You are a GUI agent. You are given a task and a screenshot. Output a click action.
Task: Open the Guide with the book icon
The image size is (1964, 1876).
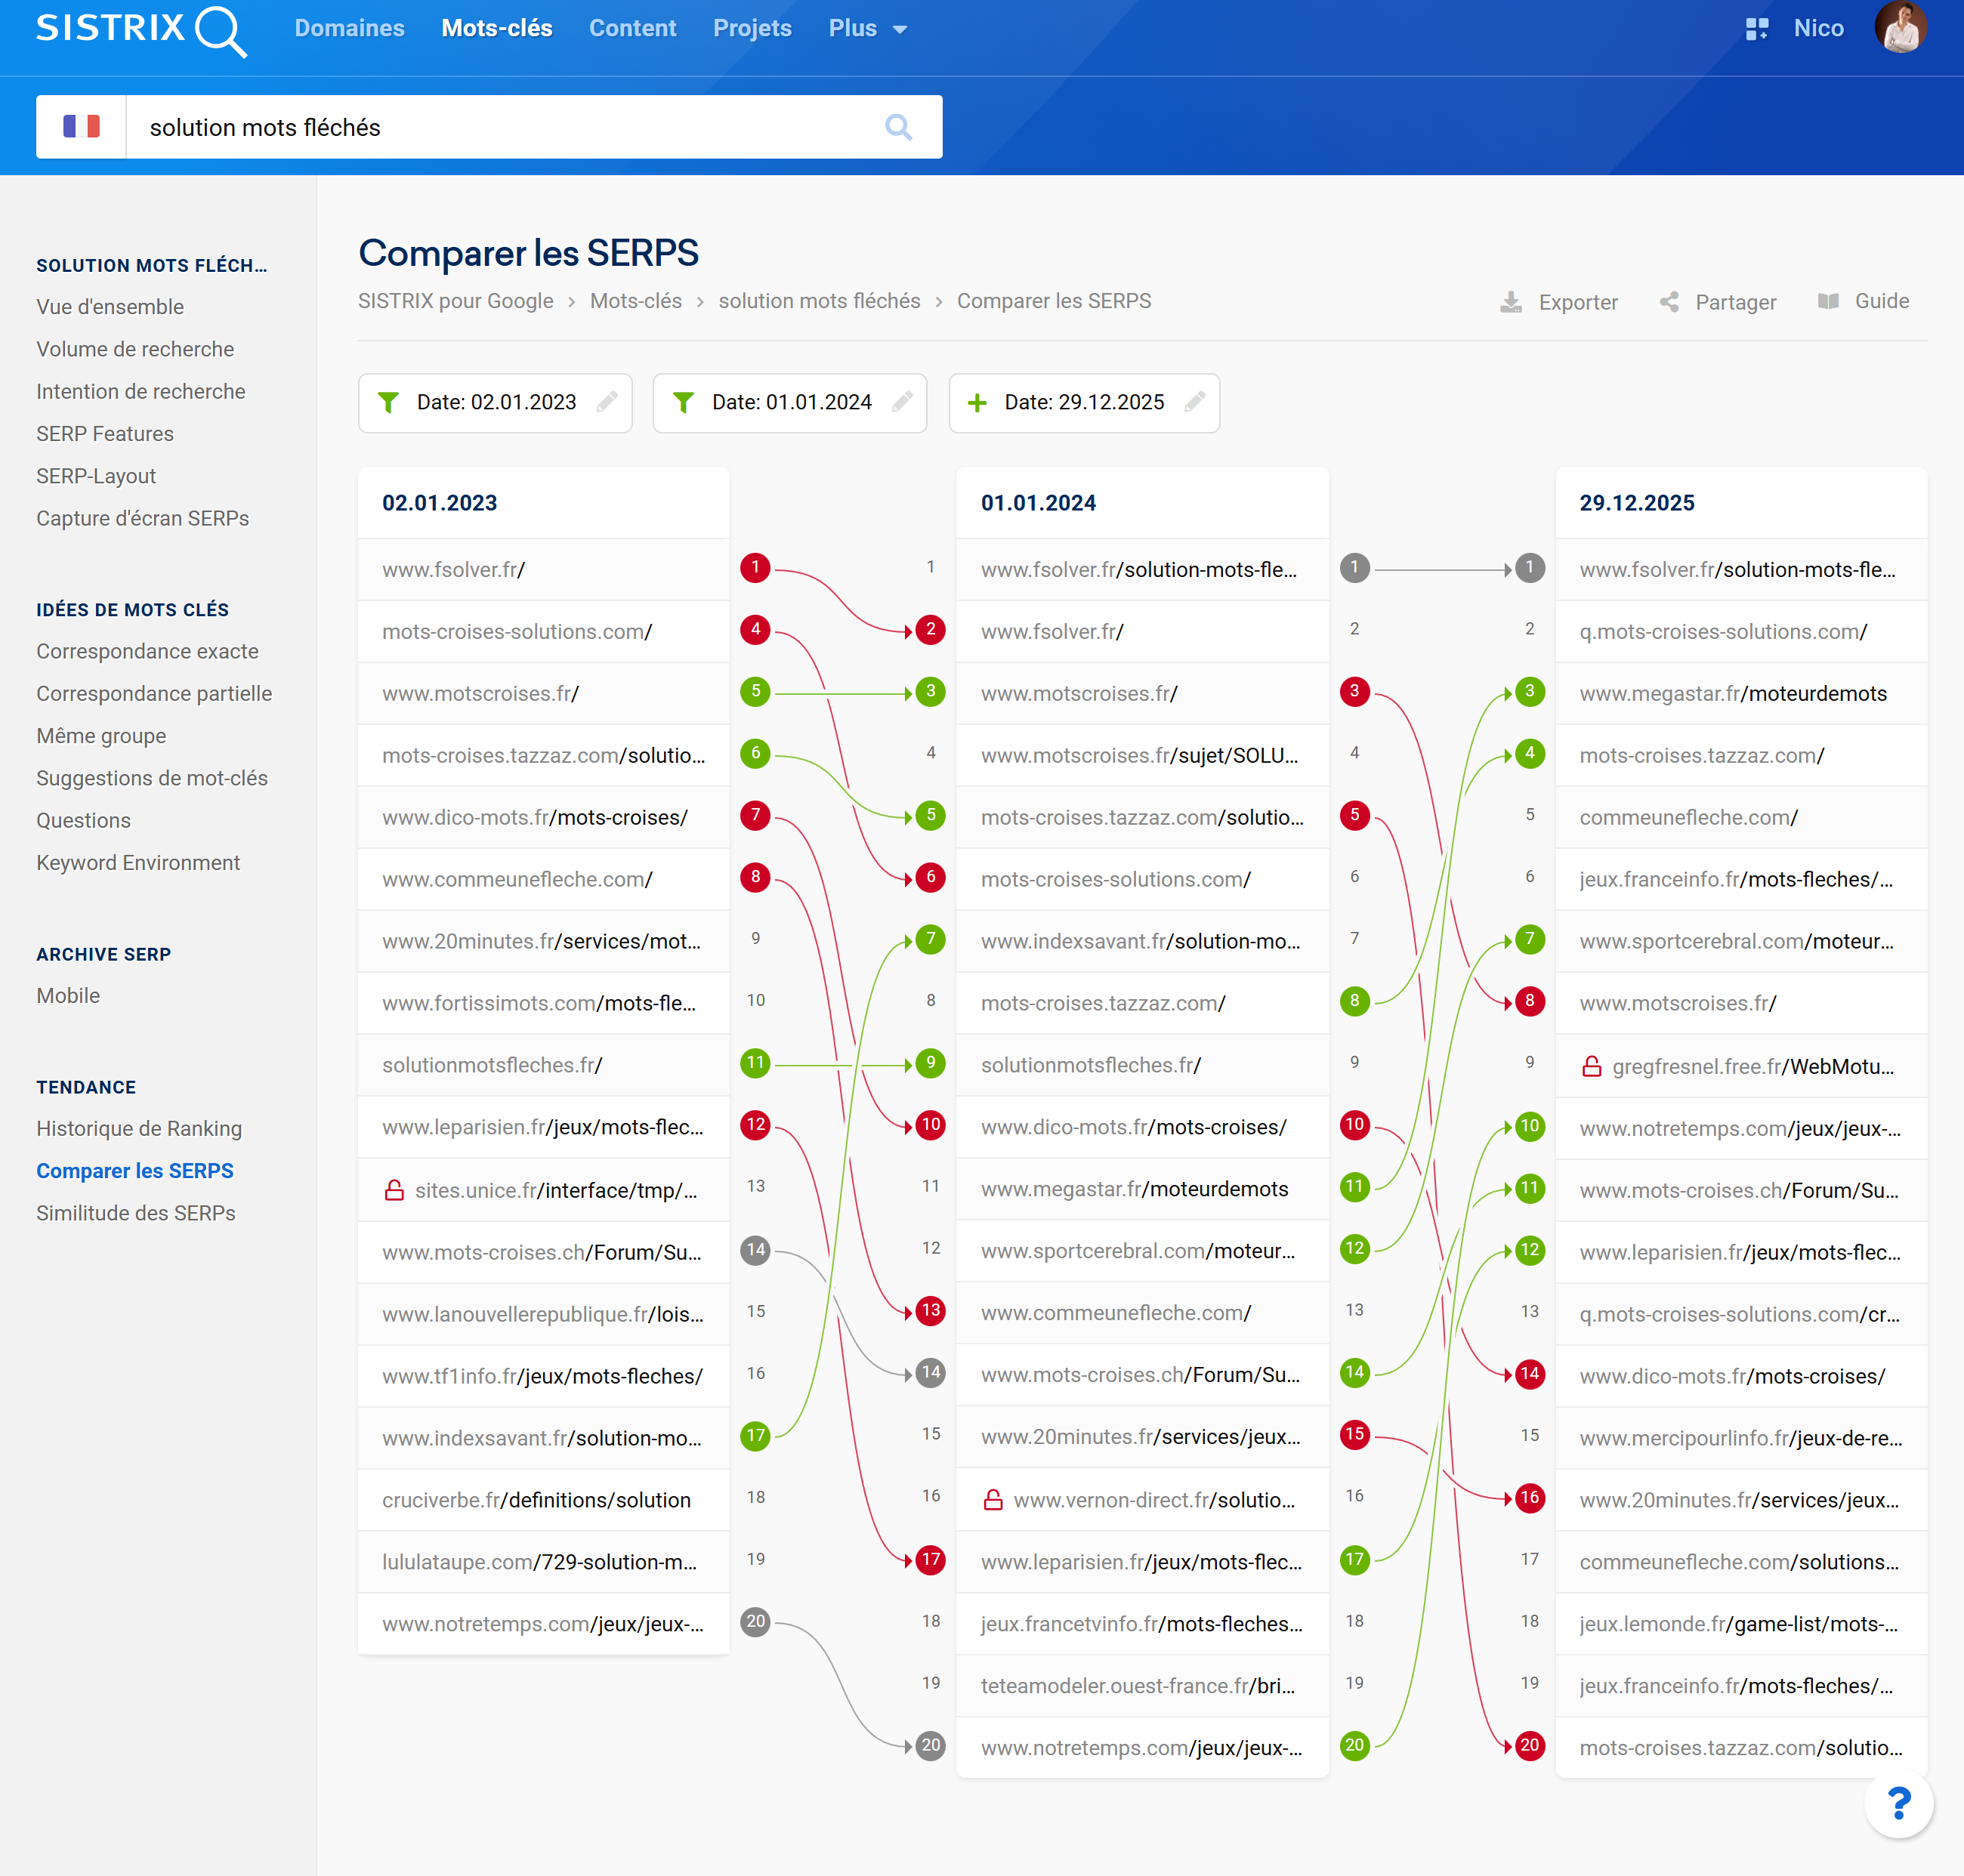tap(1829, 301)
